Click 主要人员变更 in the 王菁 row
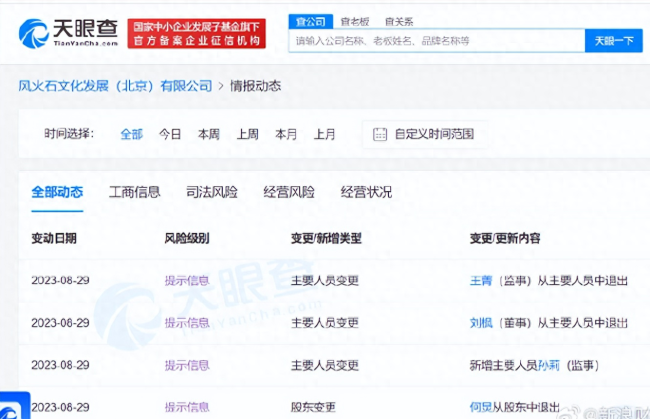Screen dimensions: 650x419 click(x=325, y=281)
